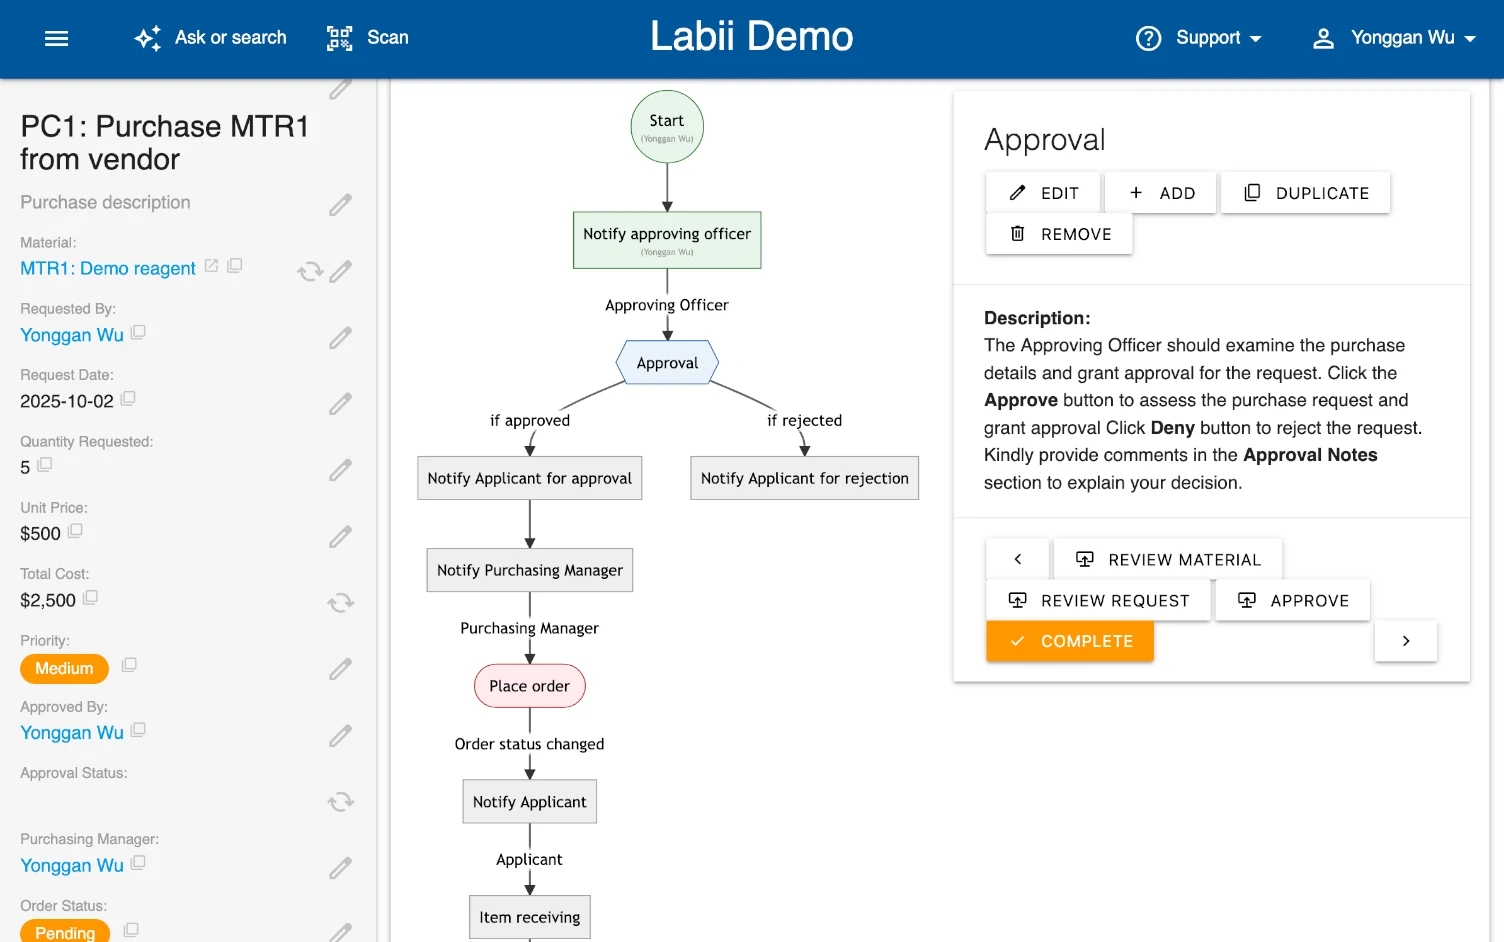Copy the Pending order status
Image resolution: width=1504 pixels, height=942 pixels.
coord(130,929)
